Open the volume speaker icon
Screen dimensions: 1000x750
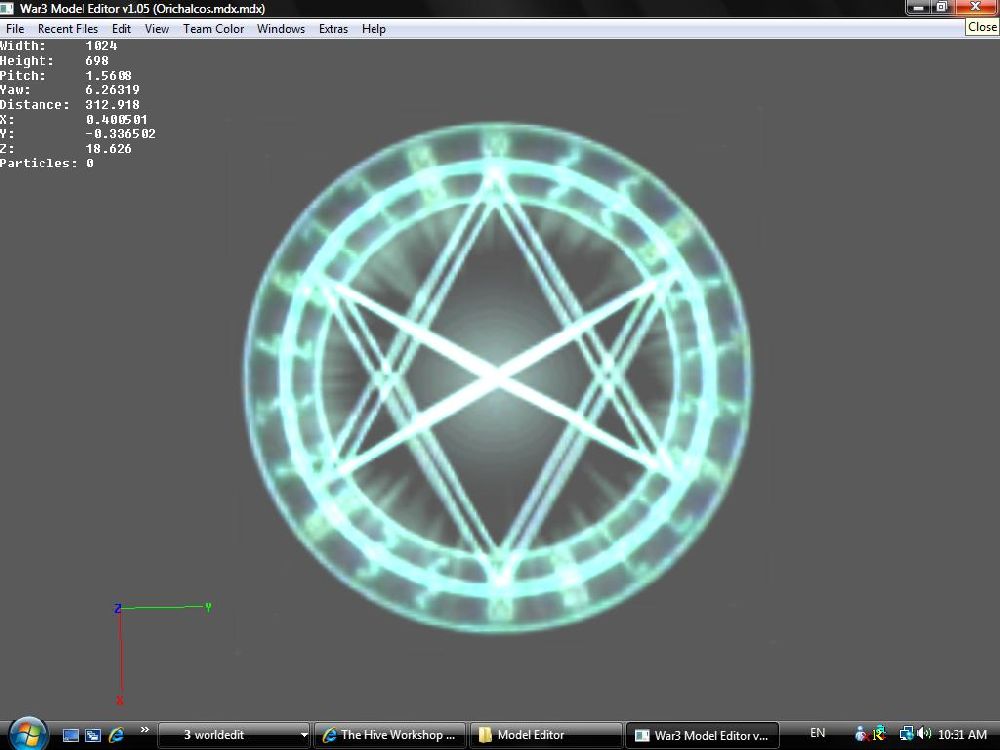pos(924,734)
